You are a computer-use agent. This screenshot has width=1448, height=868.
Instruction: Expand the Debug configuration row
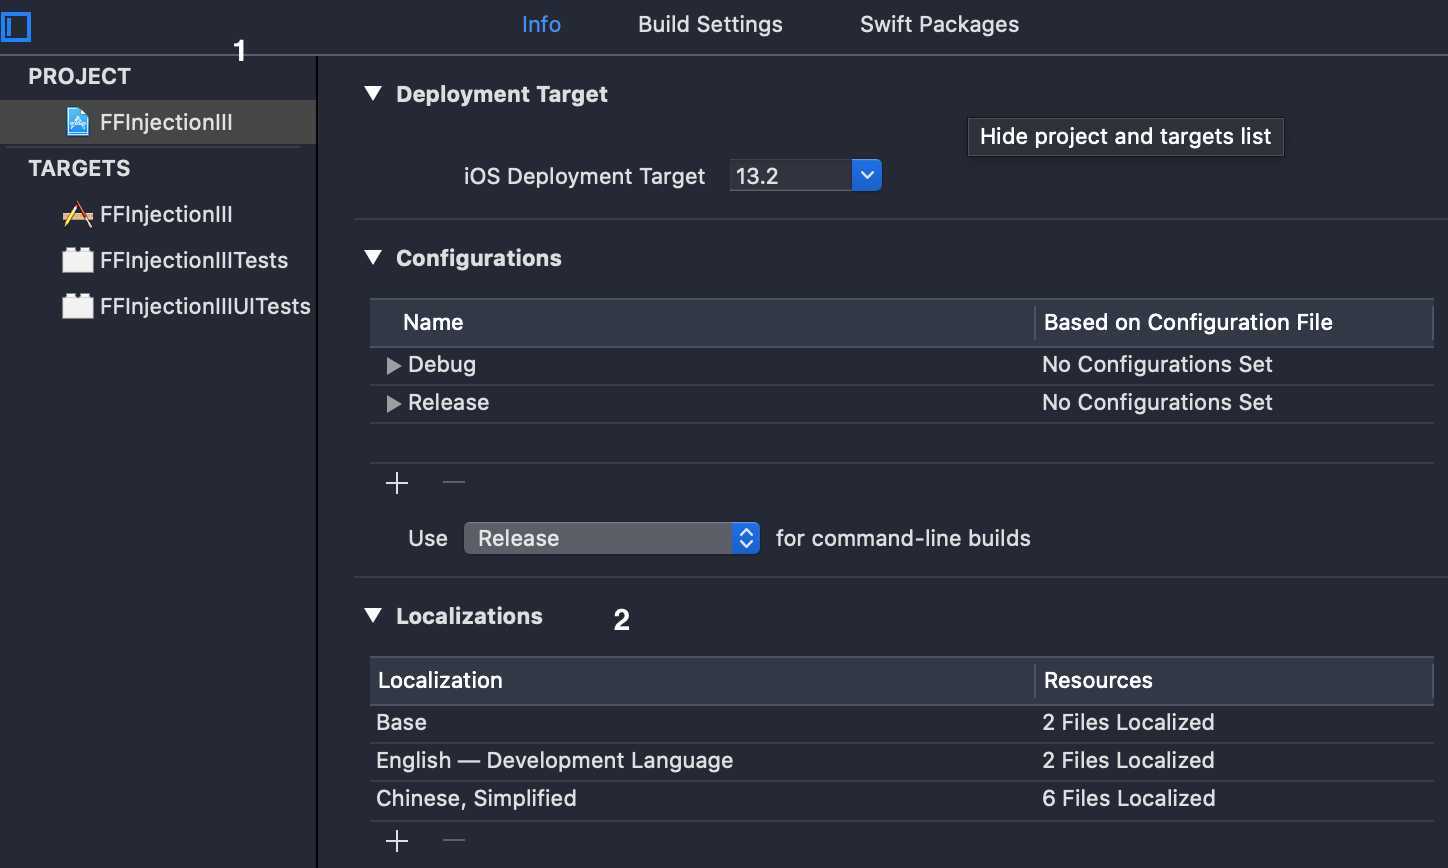393,365
